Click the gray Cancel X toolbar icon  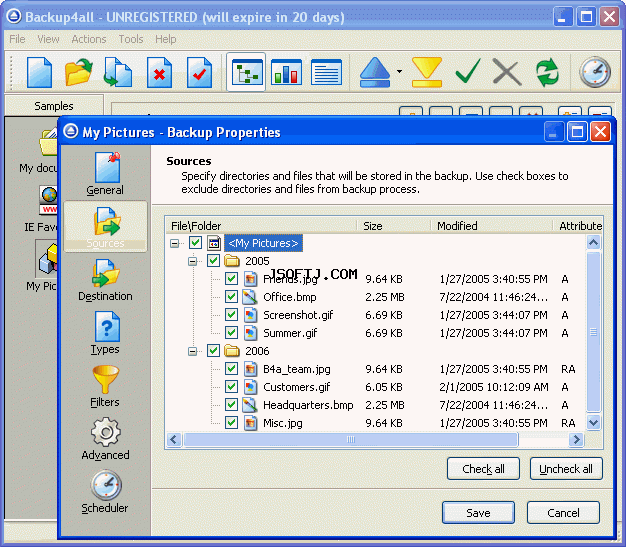507,72
